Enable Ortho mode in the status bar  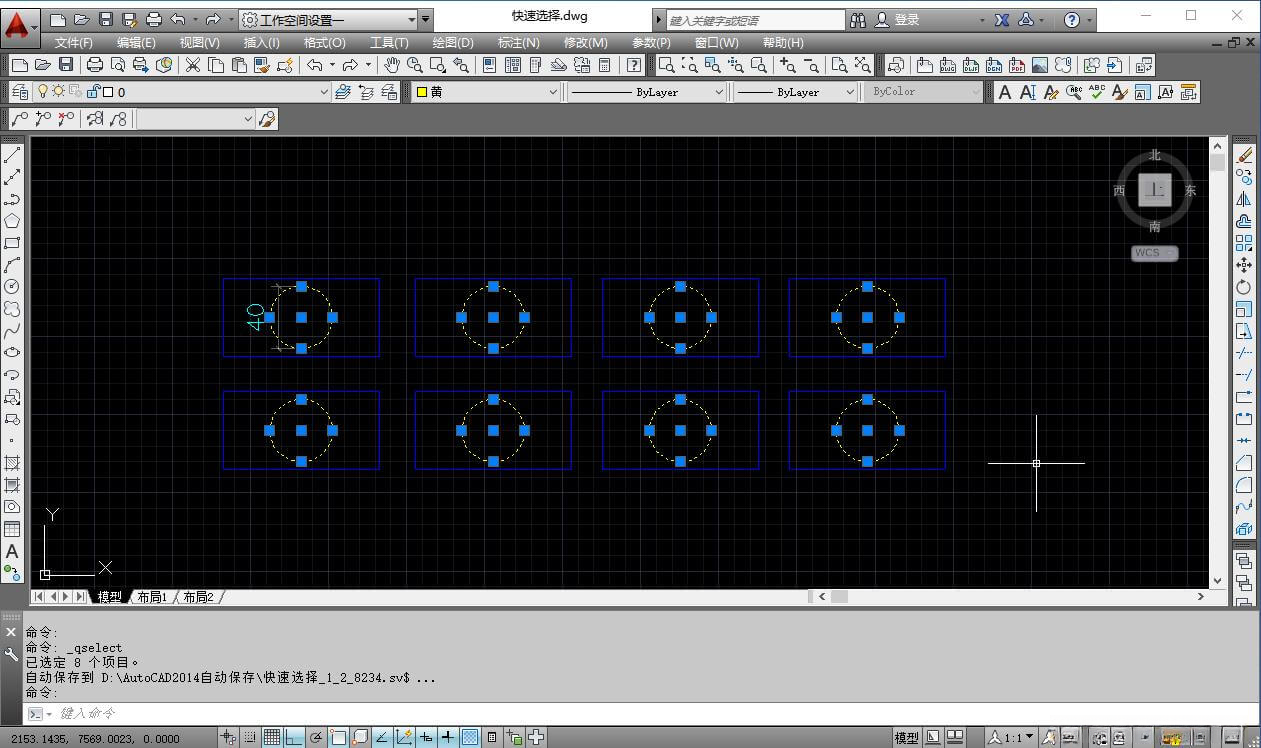pyautogui.click(x=293, y=739)
